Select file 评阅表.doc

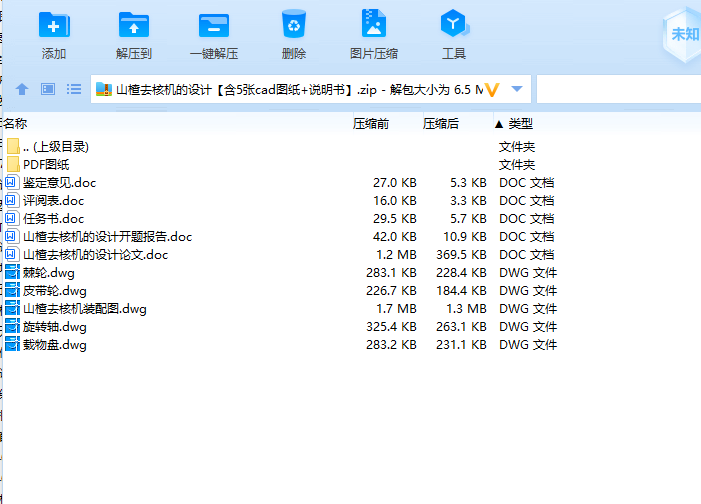pyautogui.click(x=54, y=200)
